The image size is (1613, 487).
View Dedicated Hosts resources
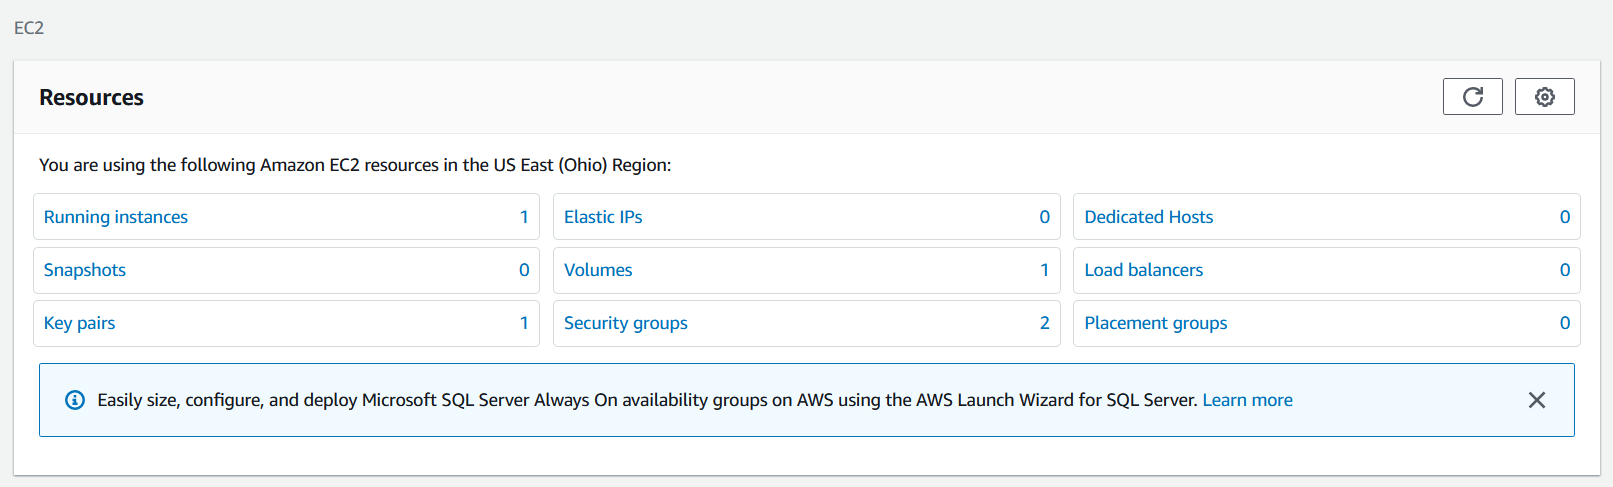point(1148,217)
